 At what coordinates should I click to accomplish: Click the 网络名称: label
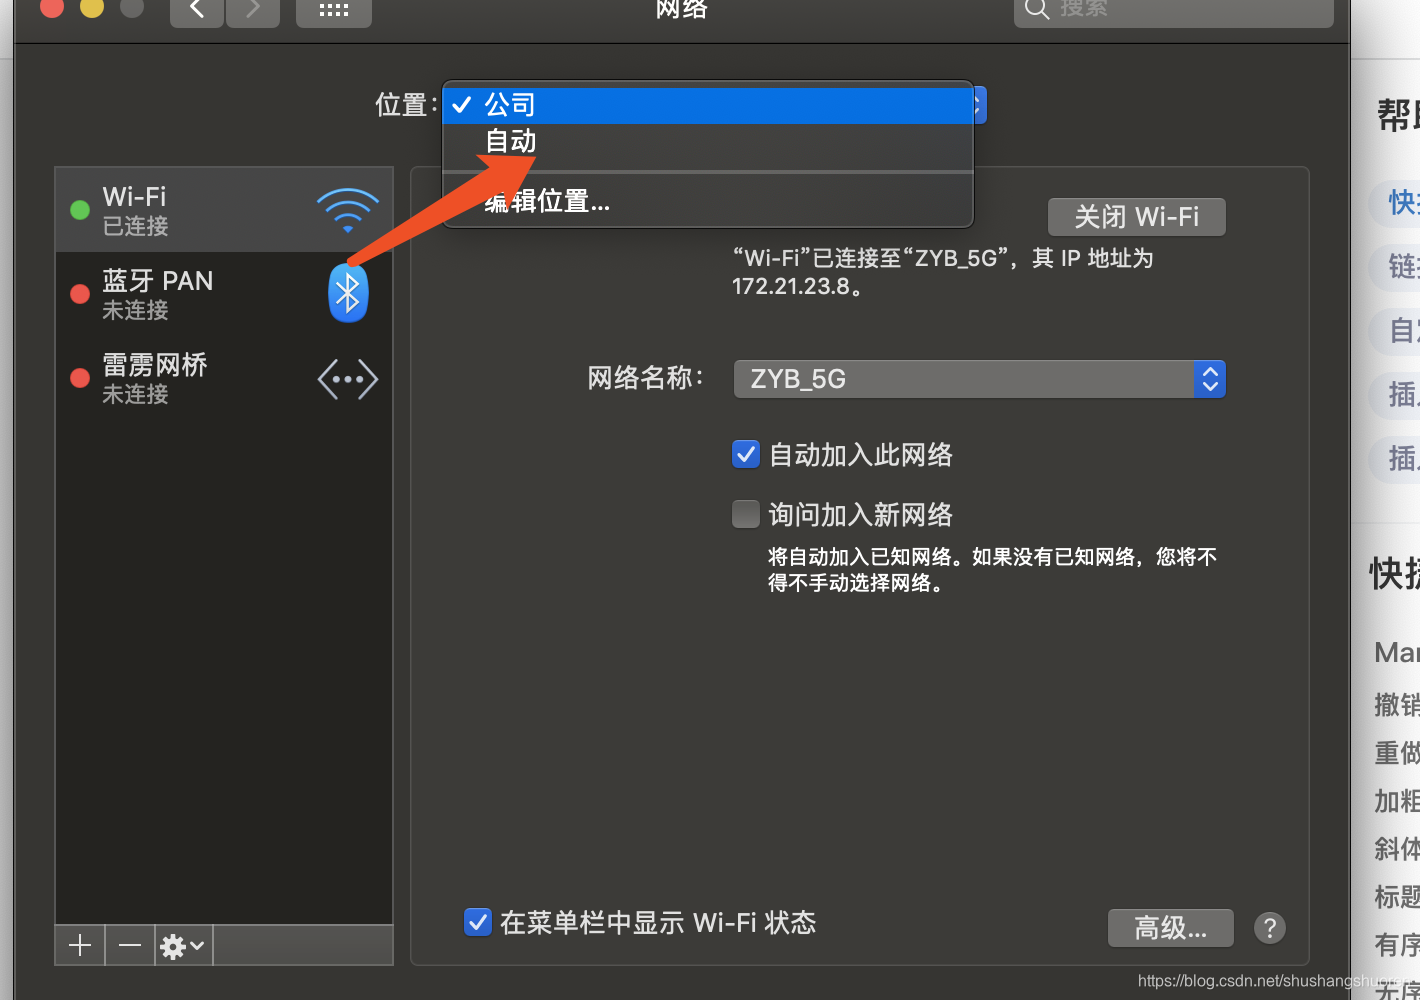[x=646, y=378]
